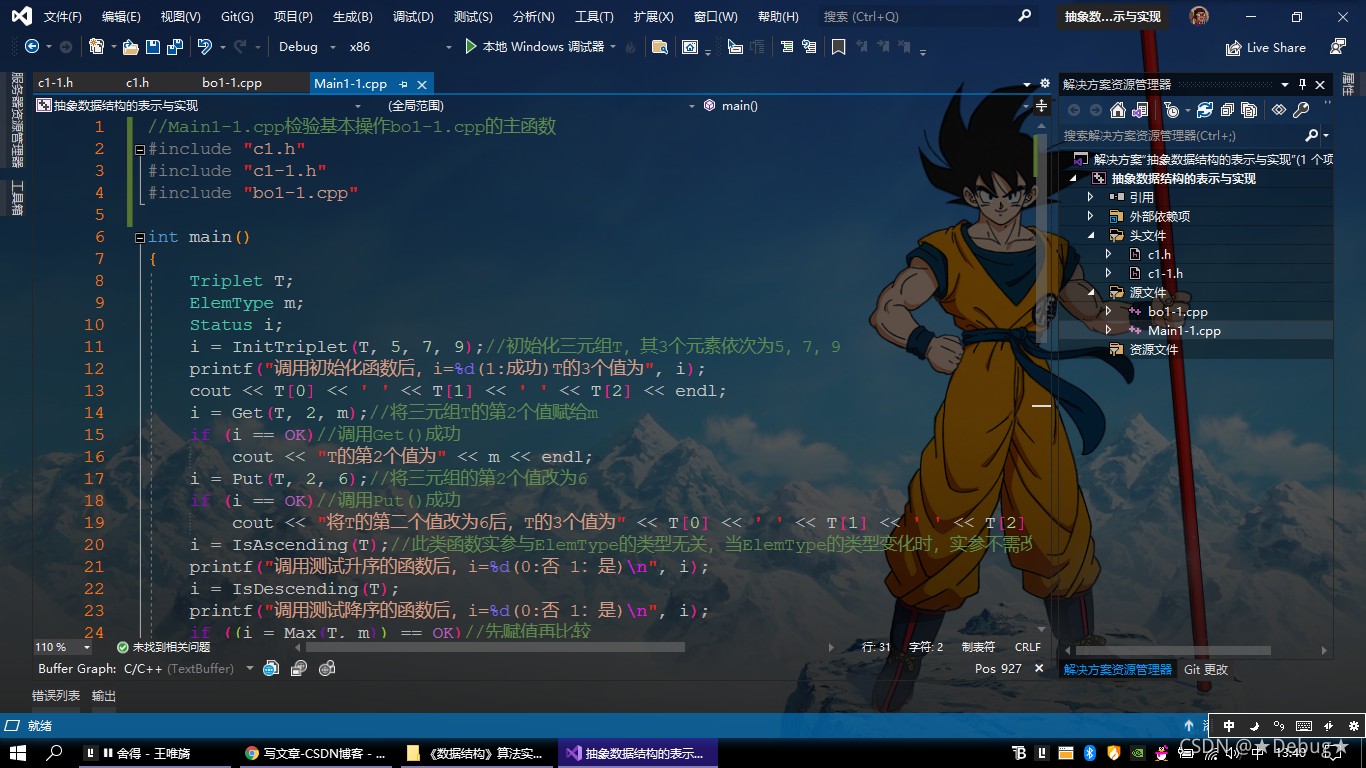Switch to the c1.h editor tab
This screenshot has width=1366, height=768.
coord(137,83)
